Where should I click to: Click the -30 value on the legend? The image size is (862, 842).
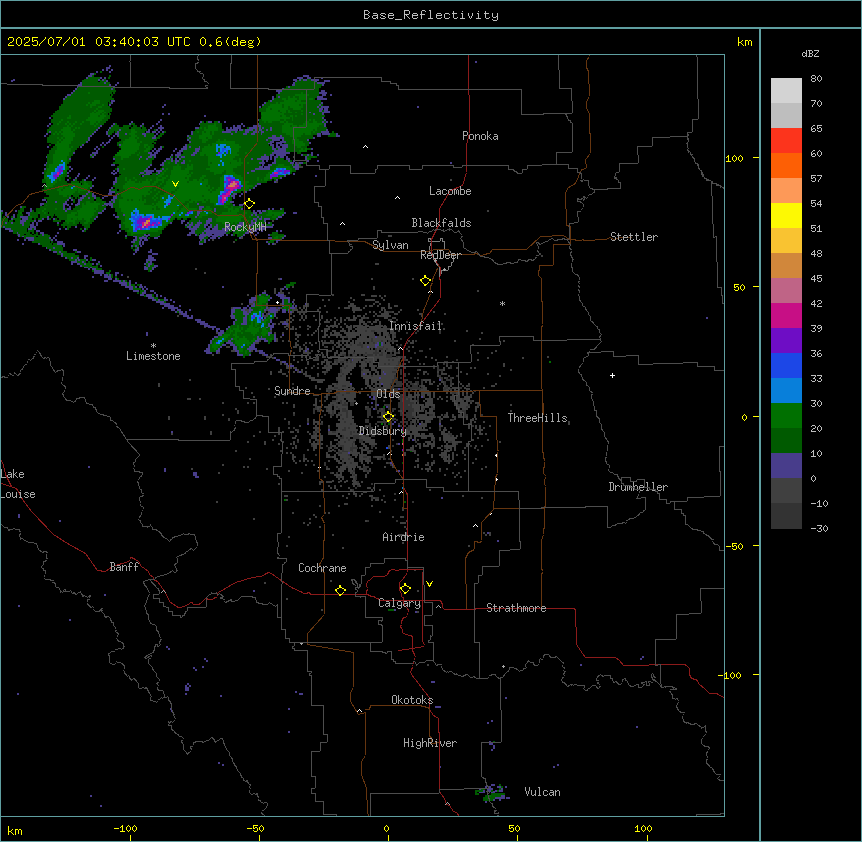pyautogui.click(x=819, y=529)
